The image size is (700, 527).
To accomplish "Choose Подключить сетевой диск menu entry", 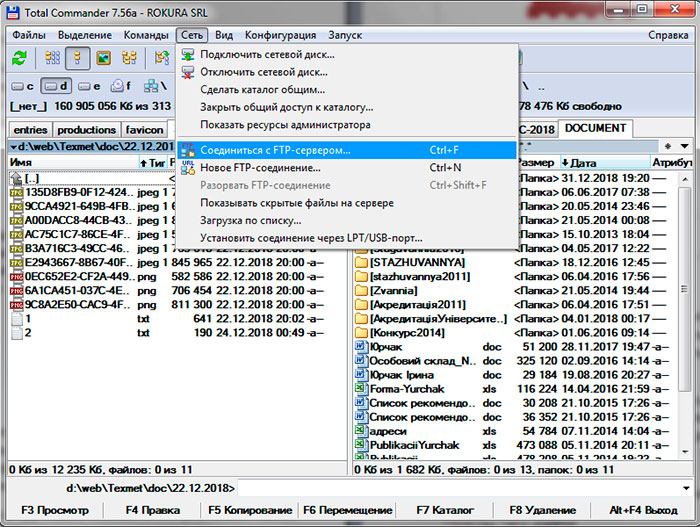I will click(347, 54).
